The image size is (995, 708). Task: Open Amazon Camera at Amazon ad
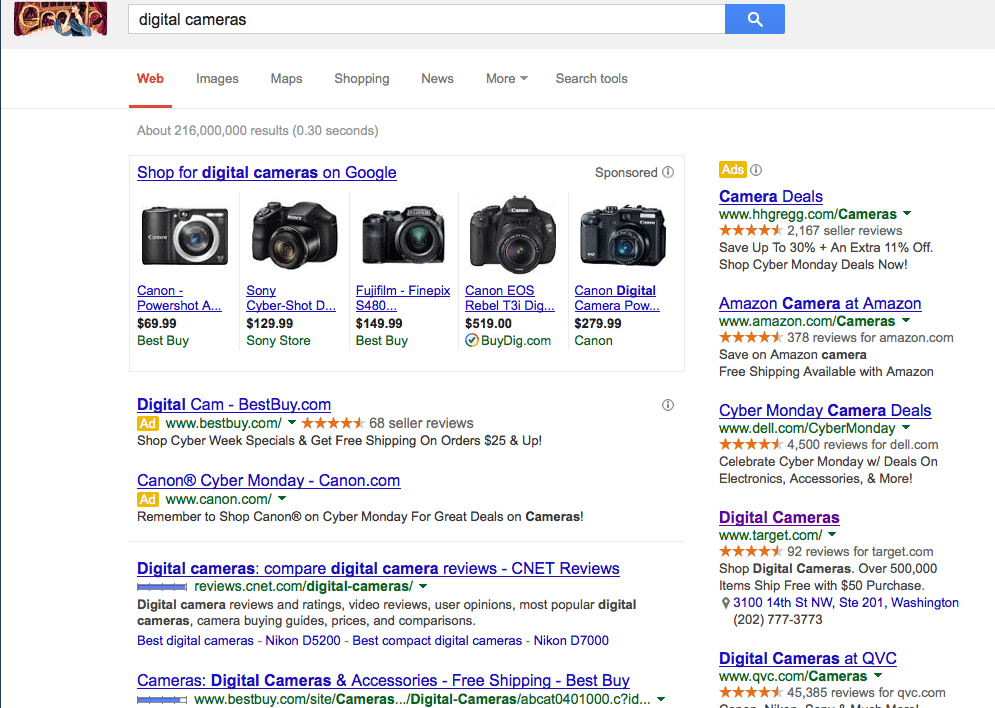click(820, 304)
